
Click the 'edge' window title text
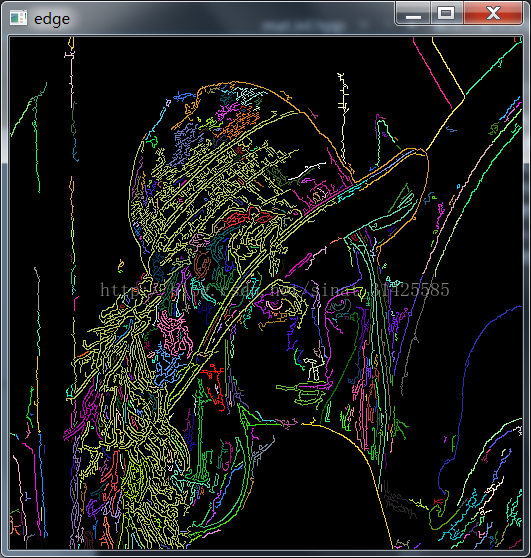52,19
